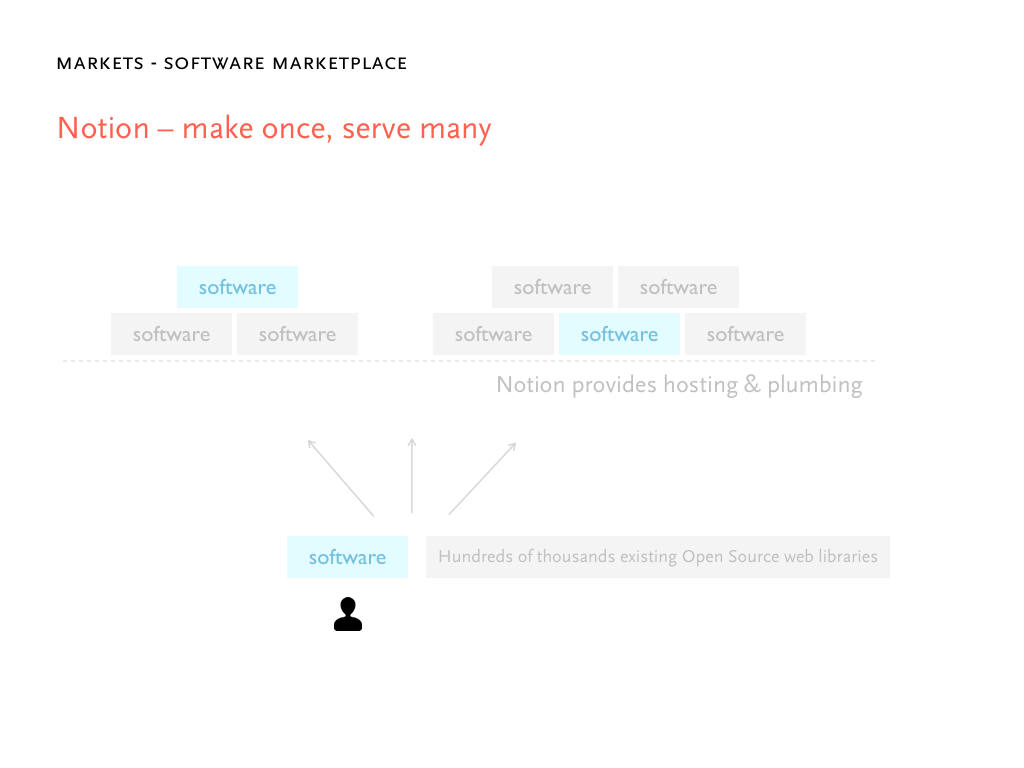Select the leftmost gray software box in the left stack
Viewport: 1024px width, 768px height.
coord(171,334)
